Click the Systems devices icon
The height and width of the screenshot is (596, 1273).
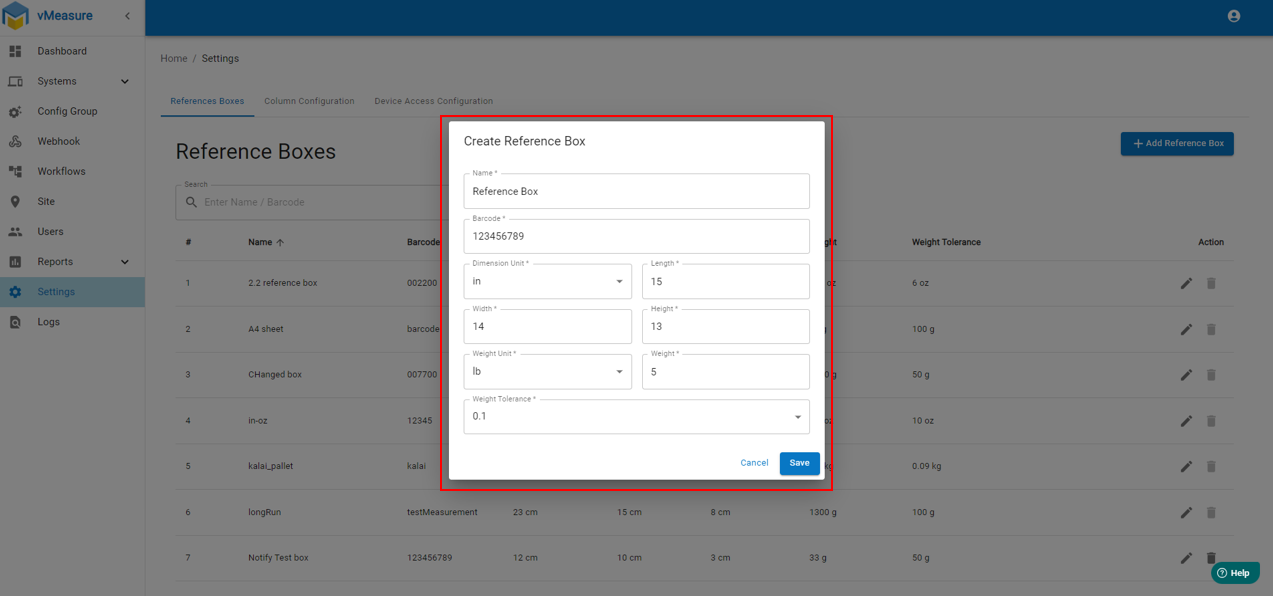(15, 81)
